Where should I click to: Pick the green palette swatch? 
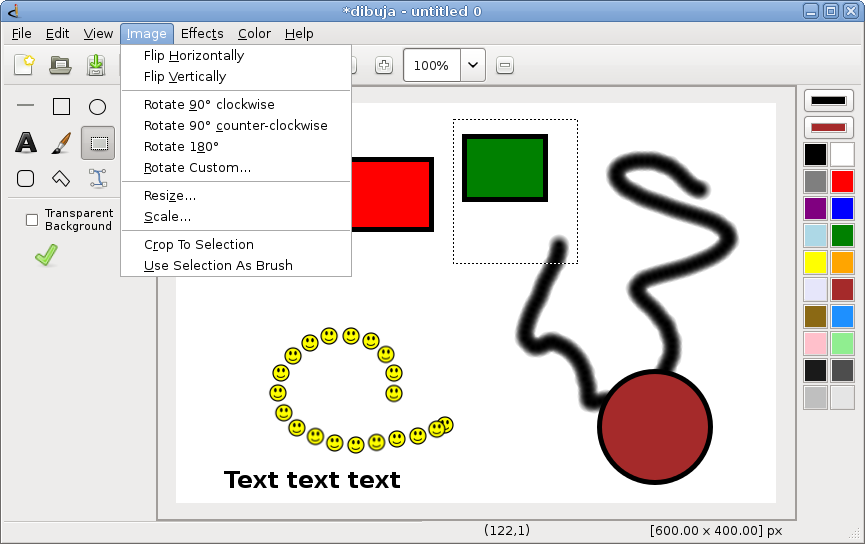tap(842, 236)
